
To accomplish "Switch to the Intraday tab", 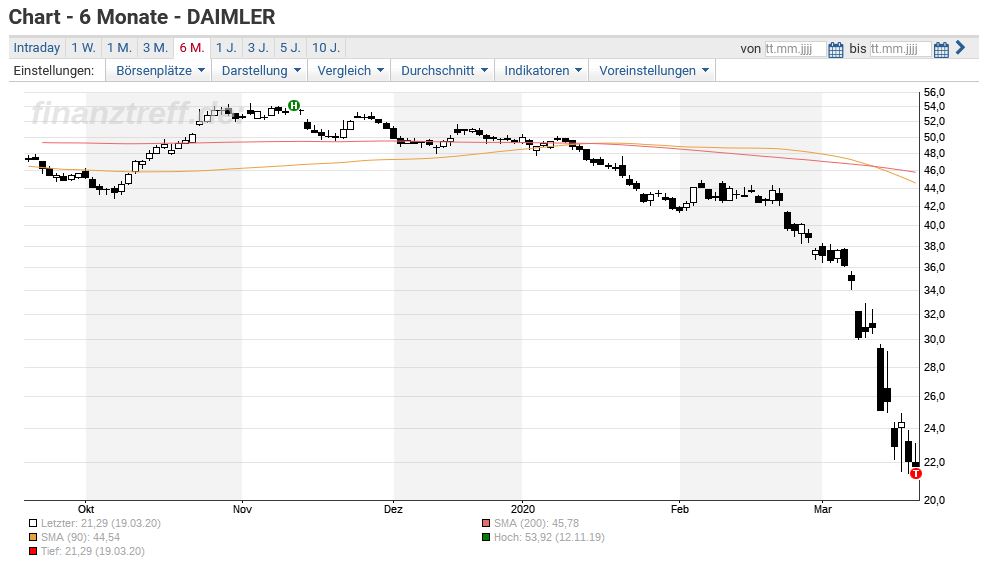I will pyautogui.click(x=36, y=48).
